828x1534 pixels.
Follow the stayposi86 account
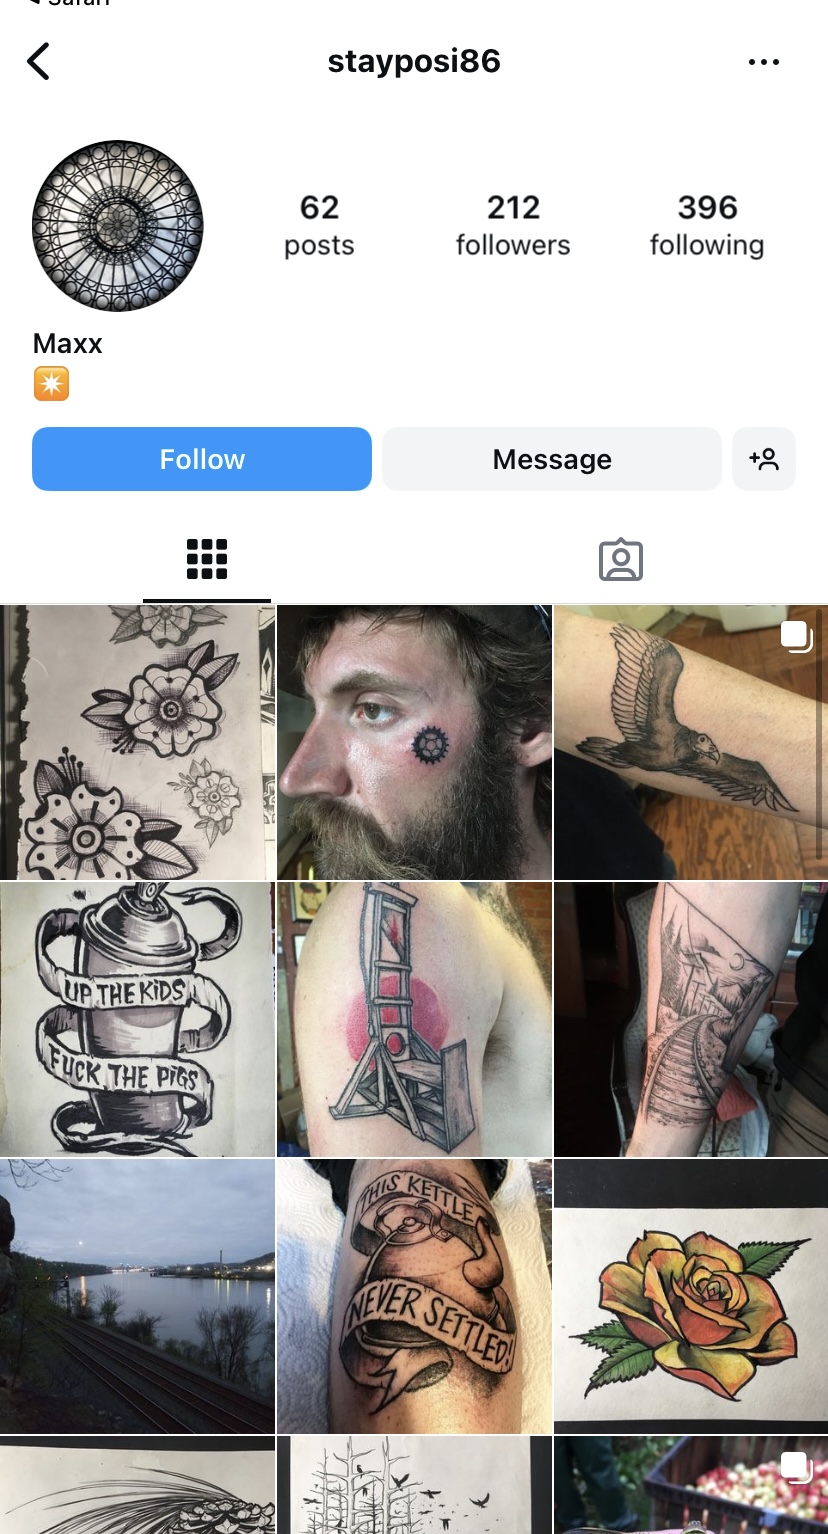pyautogui.click(x=202, y=459)
